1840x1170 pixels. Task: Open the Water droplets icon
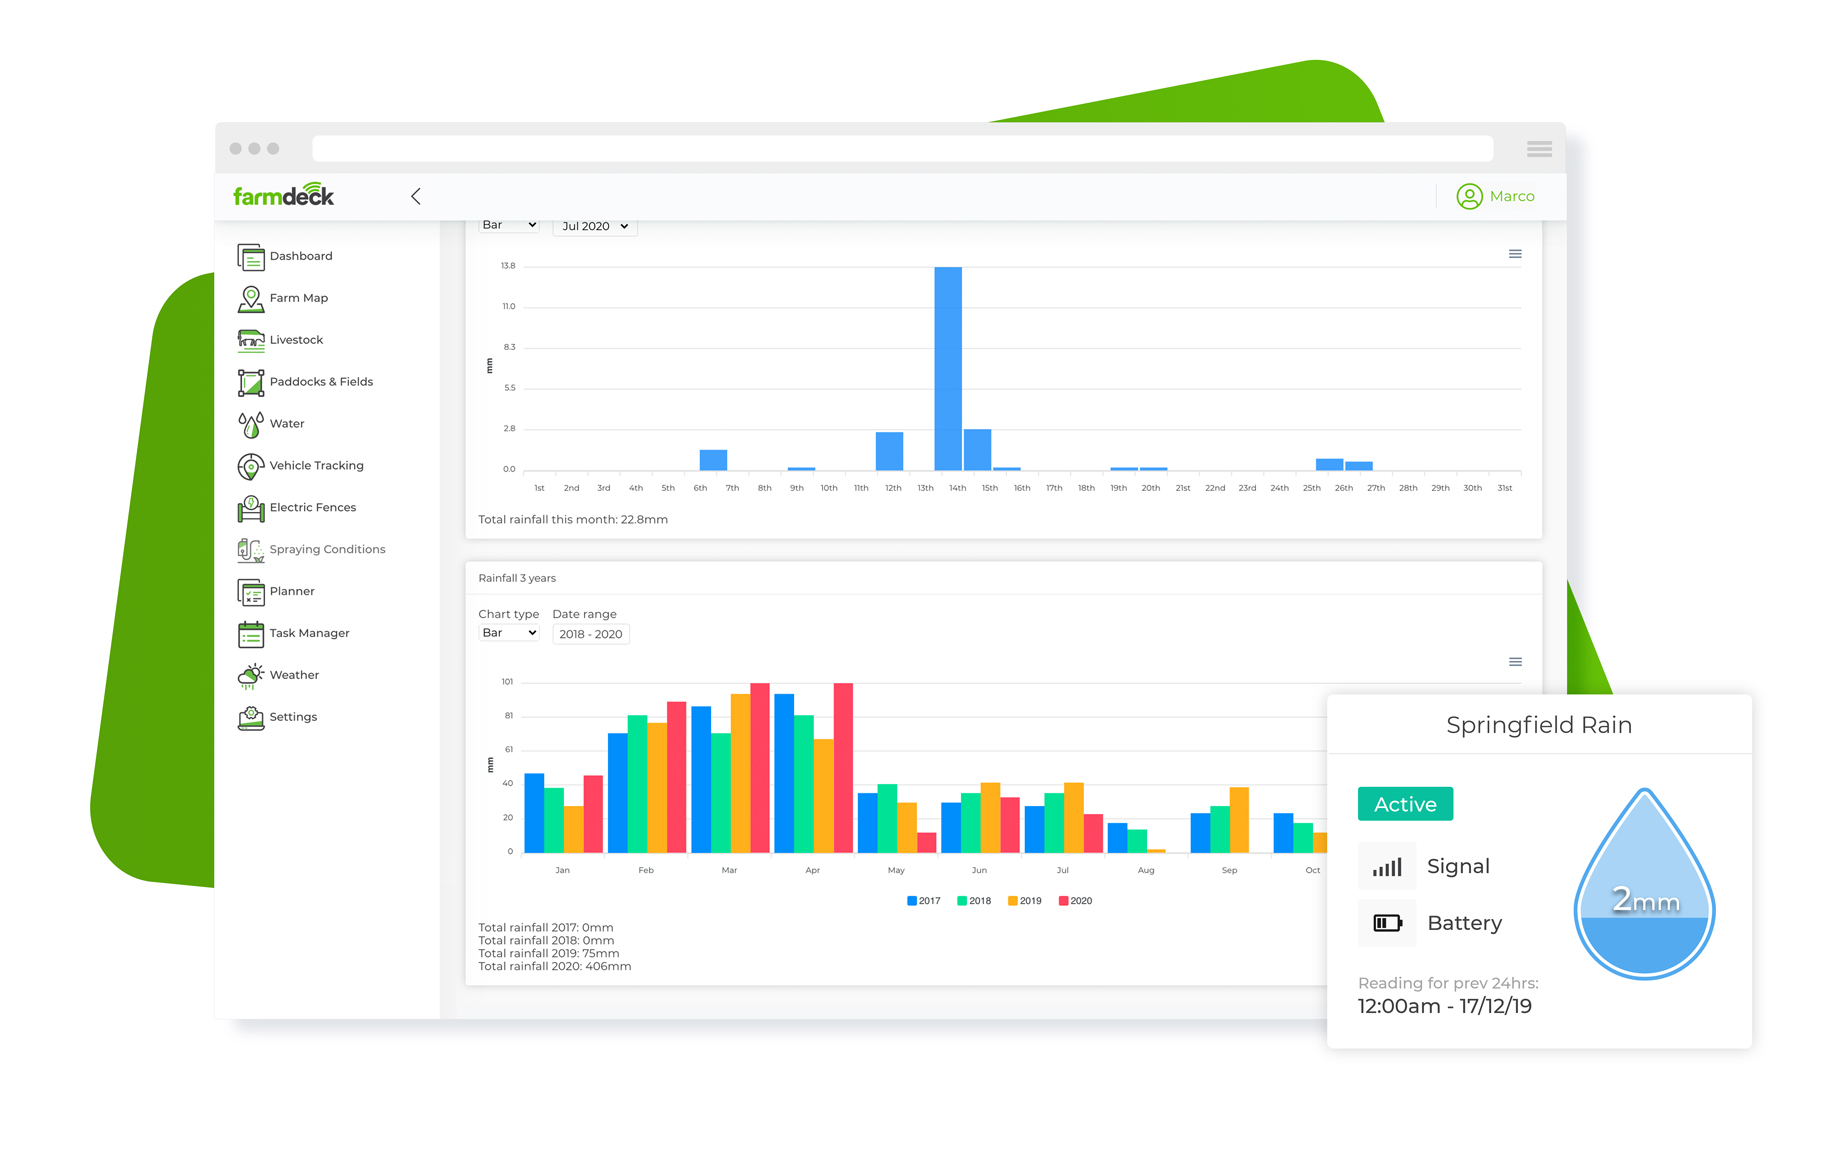pos(250,425)
